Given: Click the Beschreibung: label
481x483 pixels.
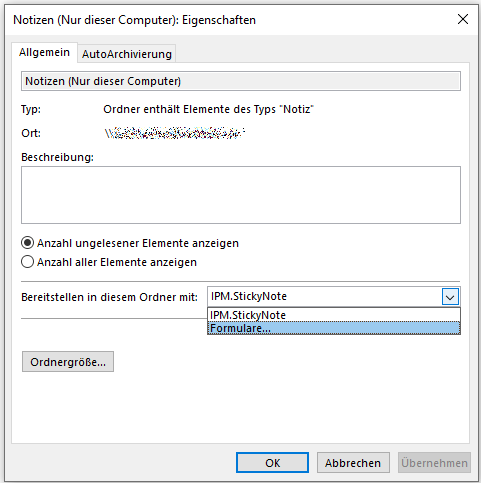Looking at the screenshot, I should [57, 157].
